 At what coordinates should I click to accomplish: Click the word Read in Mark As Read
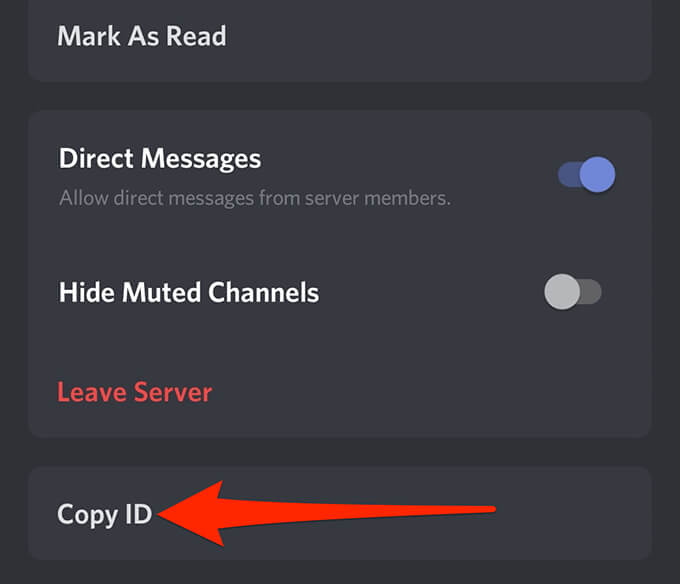pyautogui.click(x=196, y=36)
